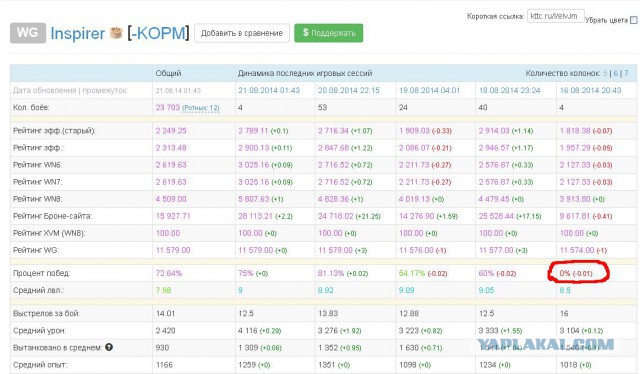This screenshot has width=640, height=374.
Task: Click average level value 7.98
Action: tap(163, 290)
